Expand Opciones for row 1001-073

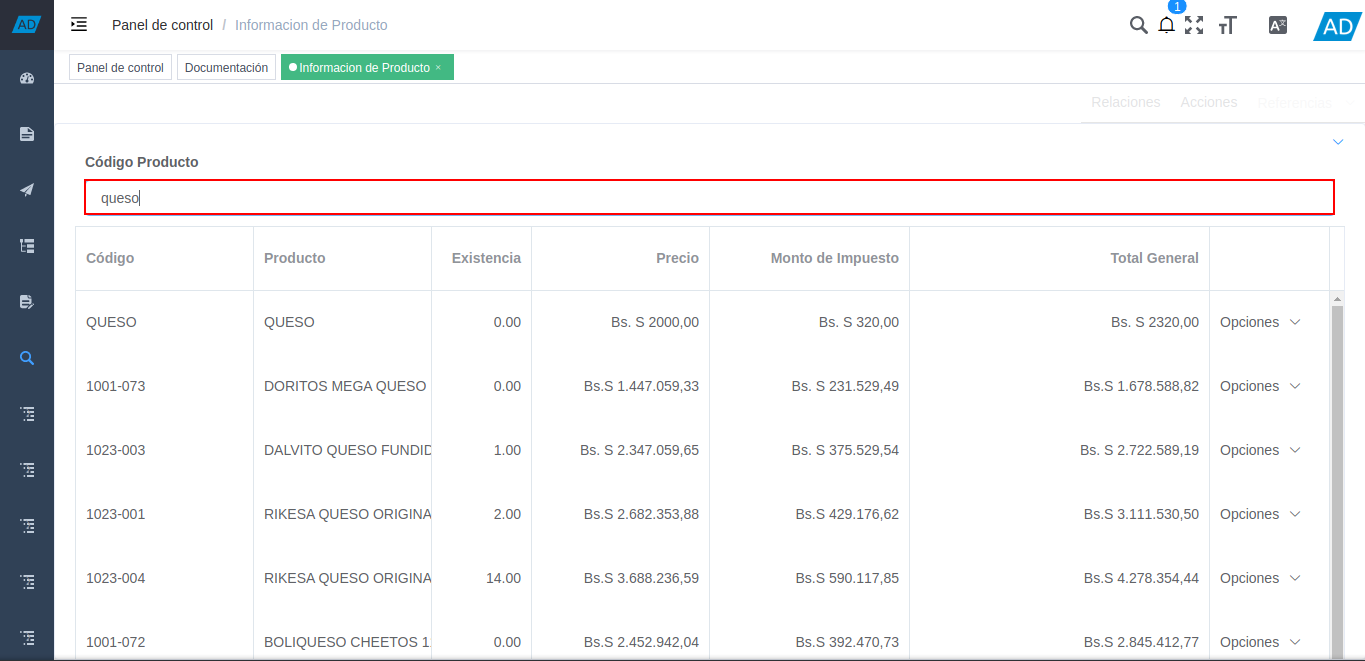1260,386
